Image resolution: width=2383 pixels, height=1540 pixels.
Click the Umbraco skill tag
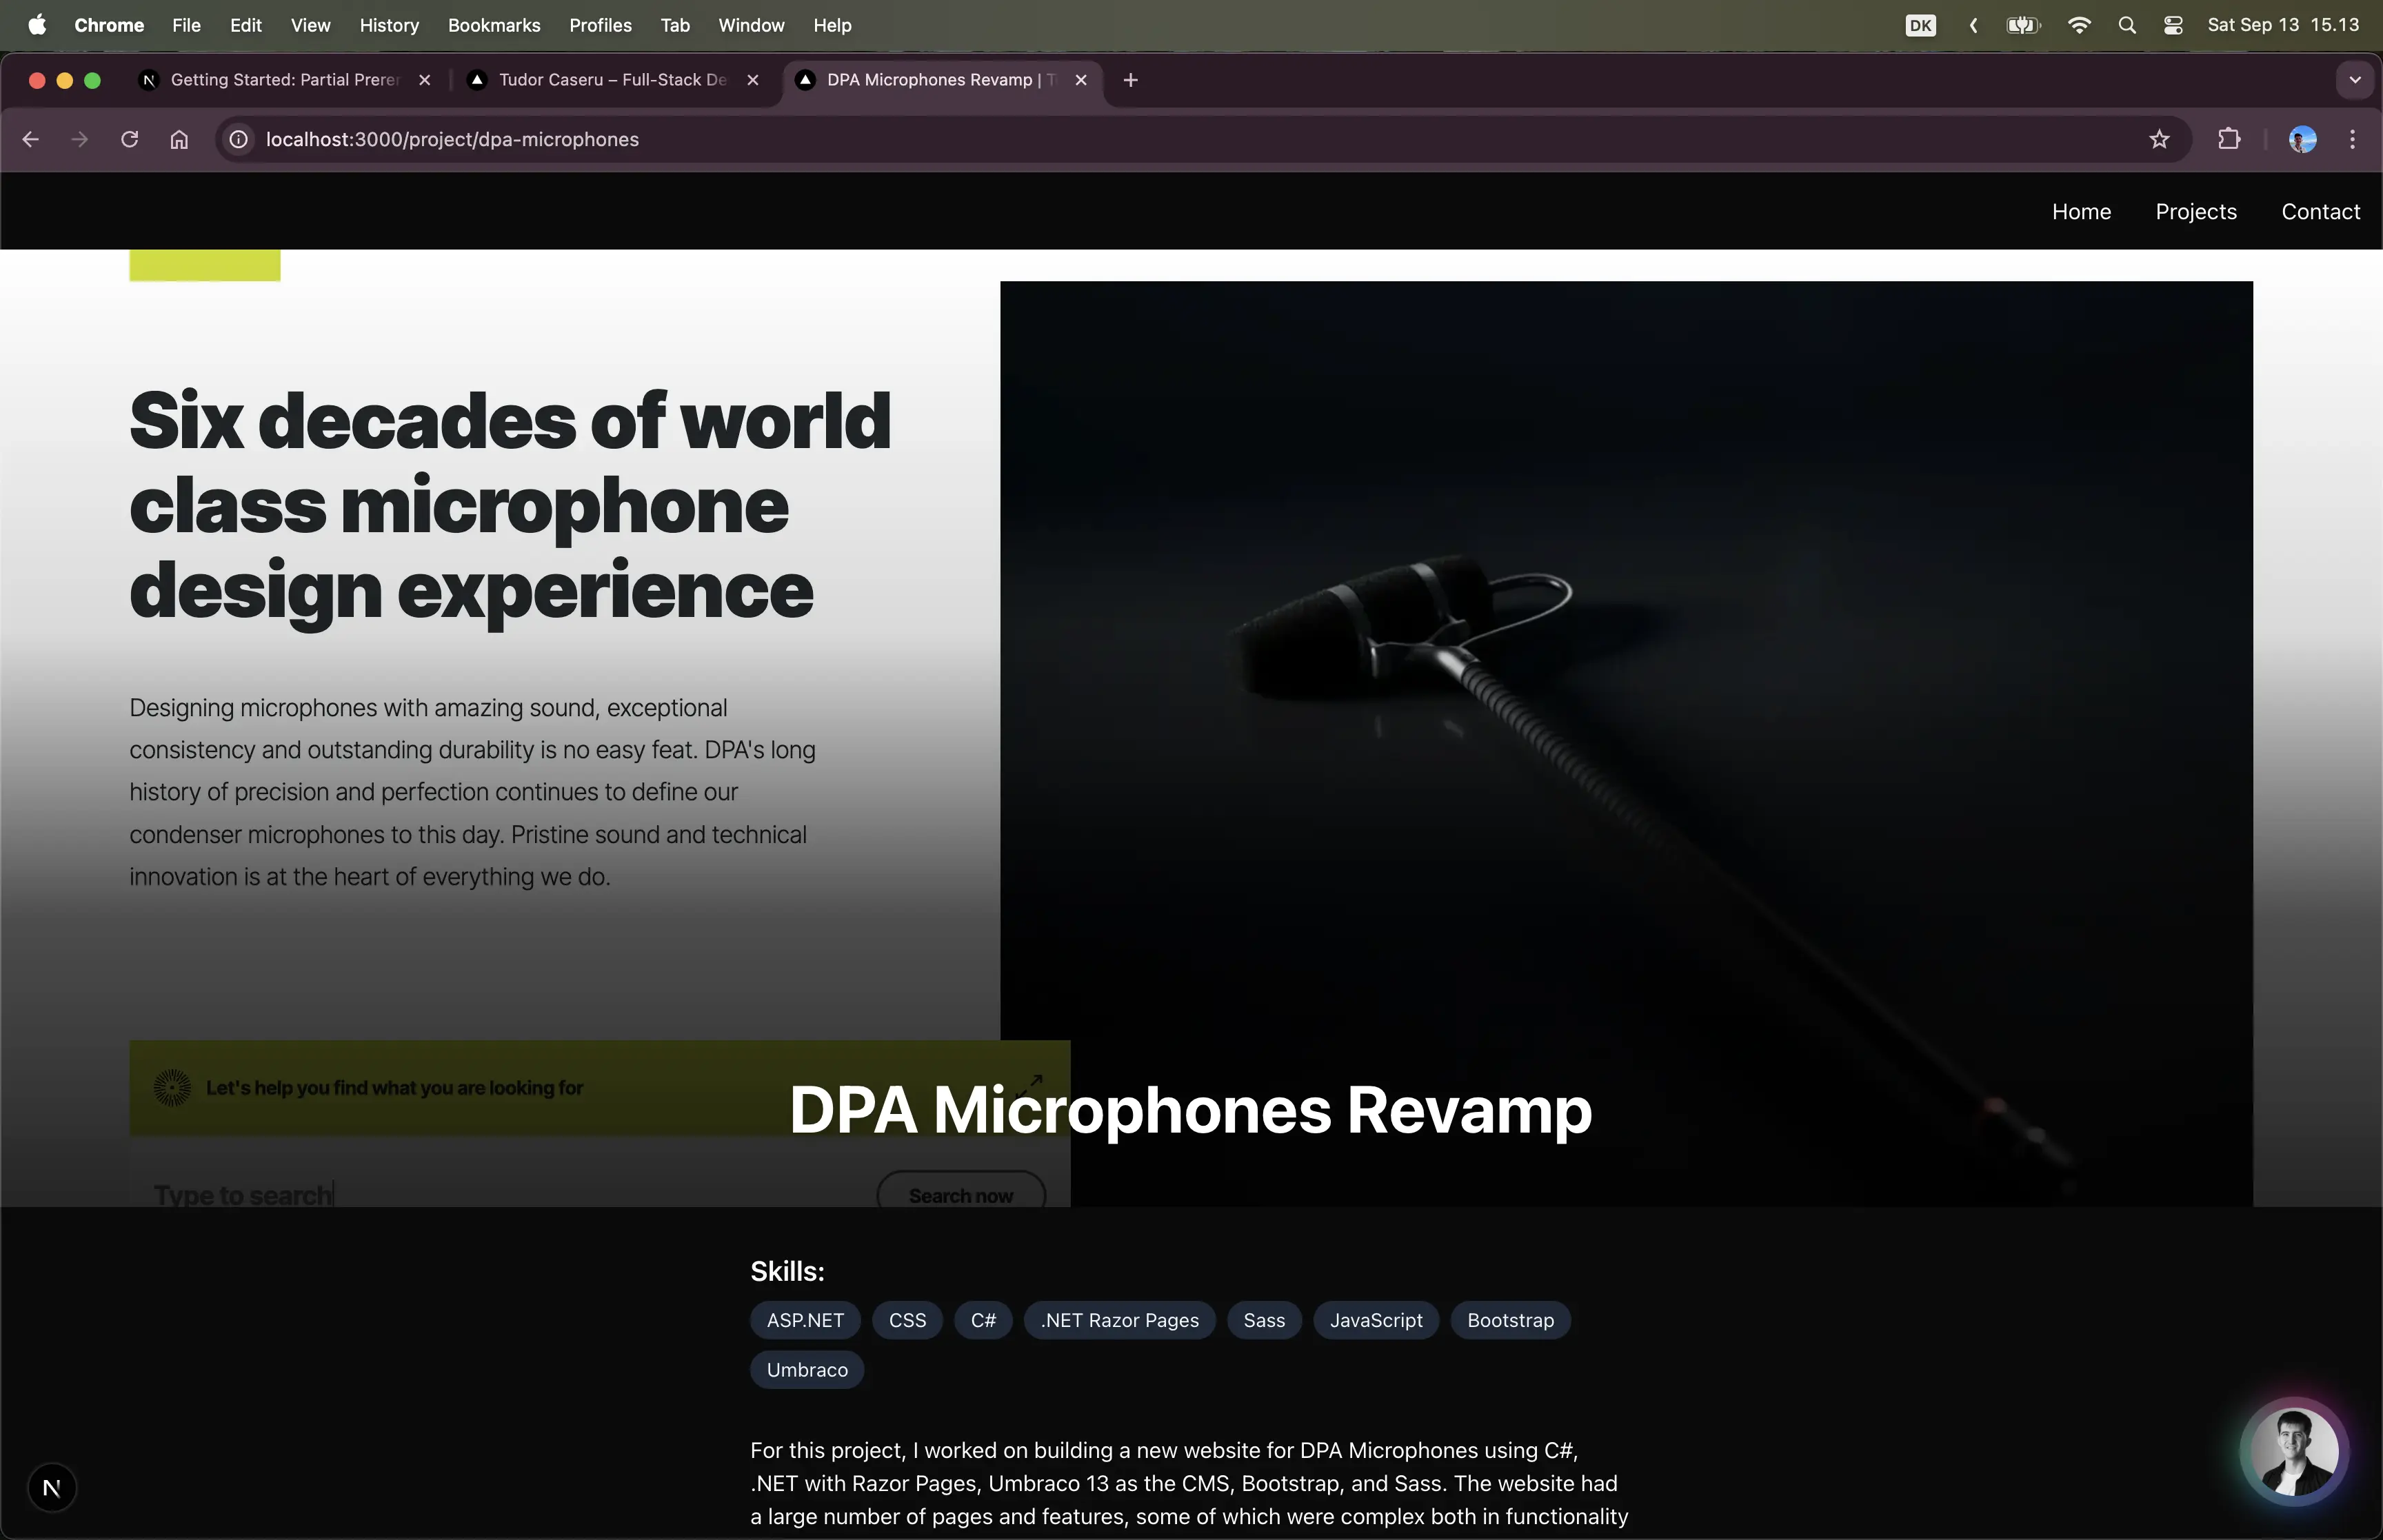click(806, 1370)
